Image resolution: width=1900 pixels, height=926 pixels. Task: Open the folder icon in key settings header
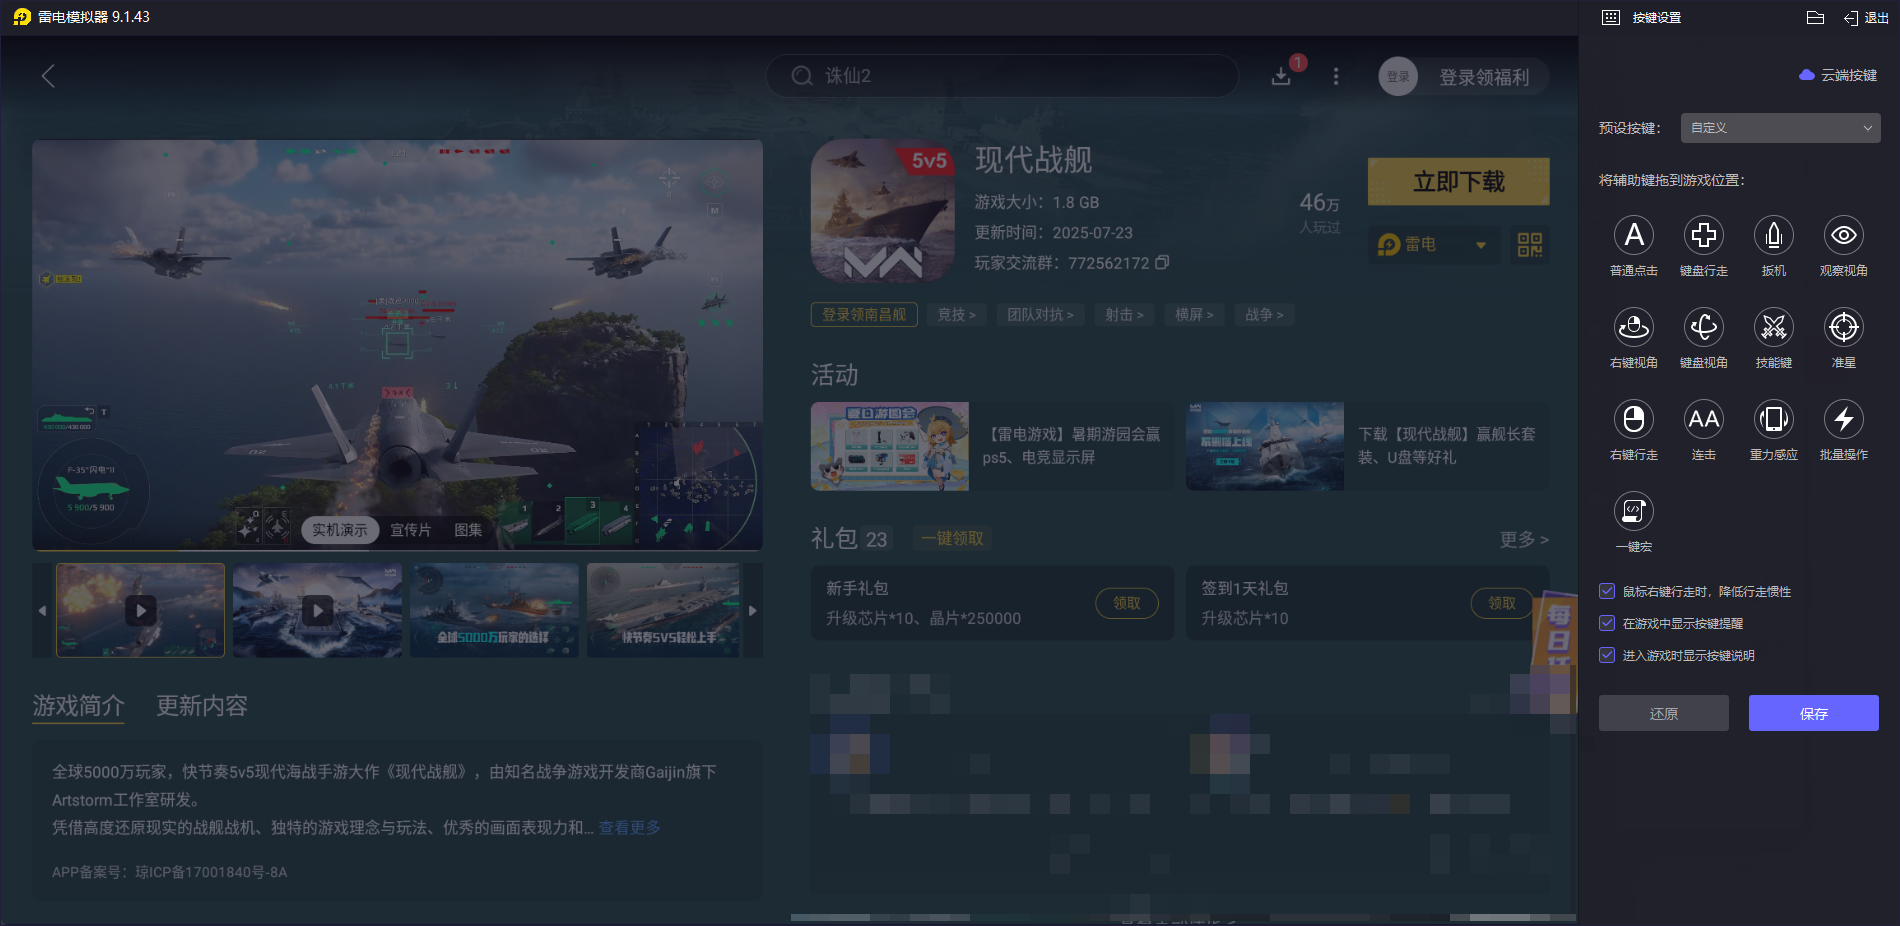[1816, 17]
